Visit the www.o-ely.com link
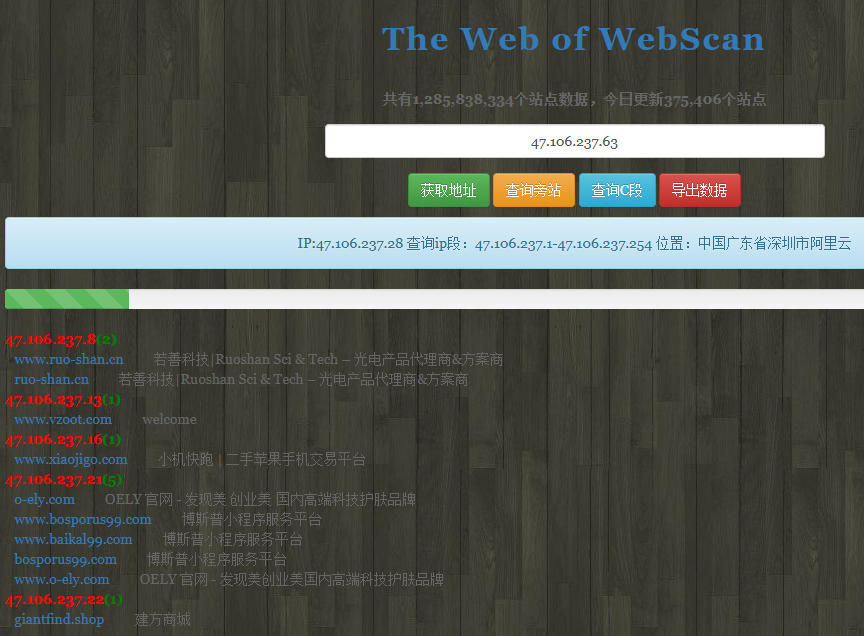864x636 pixels. 62,579
